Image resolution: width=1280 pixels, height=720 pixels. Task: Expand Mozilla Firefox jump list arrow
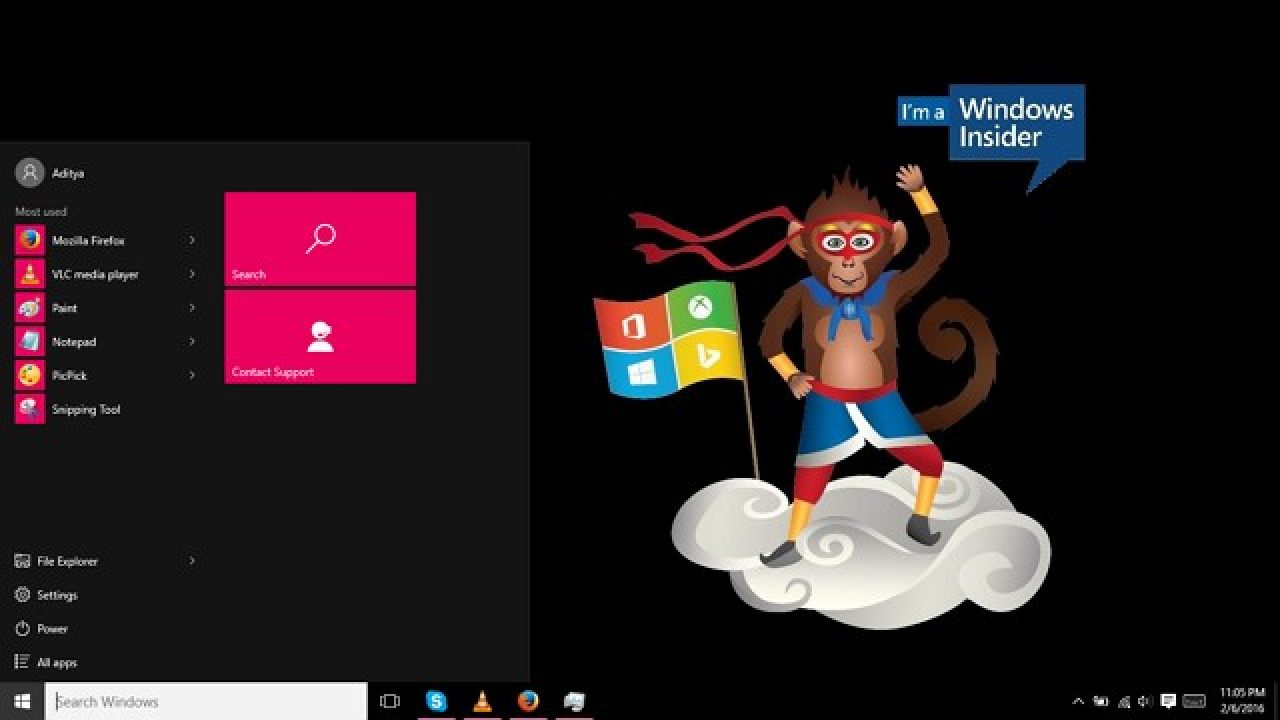(x=192, y=240)
